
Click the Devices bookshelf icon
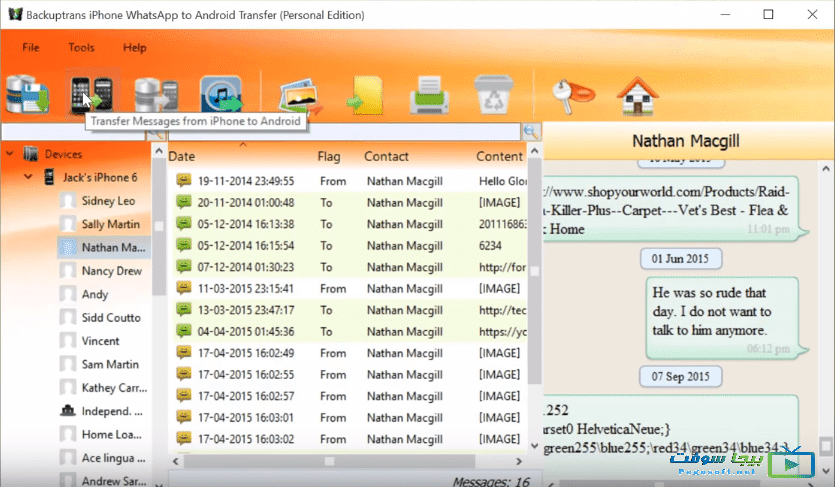(31, 154)
